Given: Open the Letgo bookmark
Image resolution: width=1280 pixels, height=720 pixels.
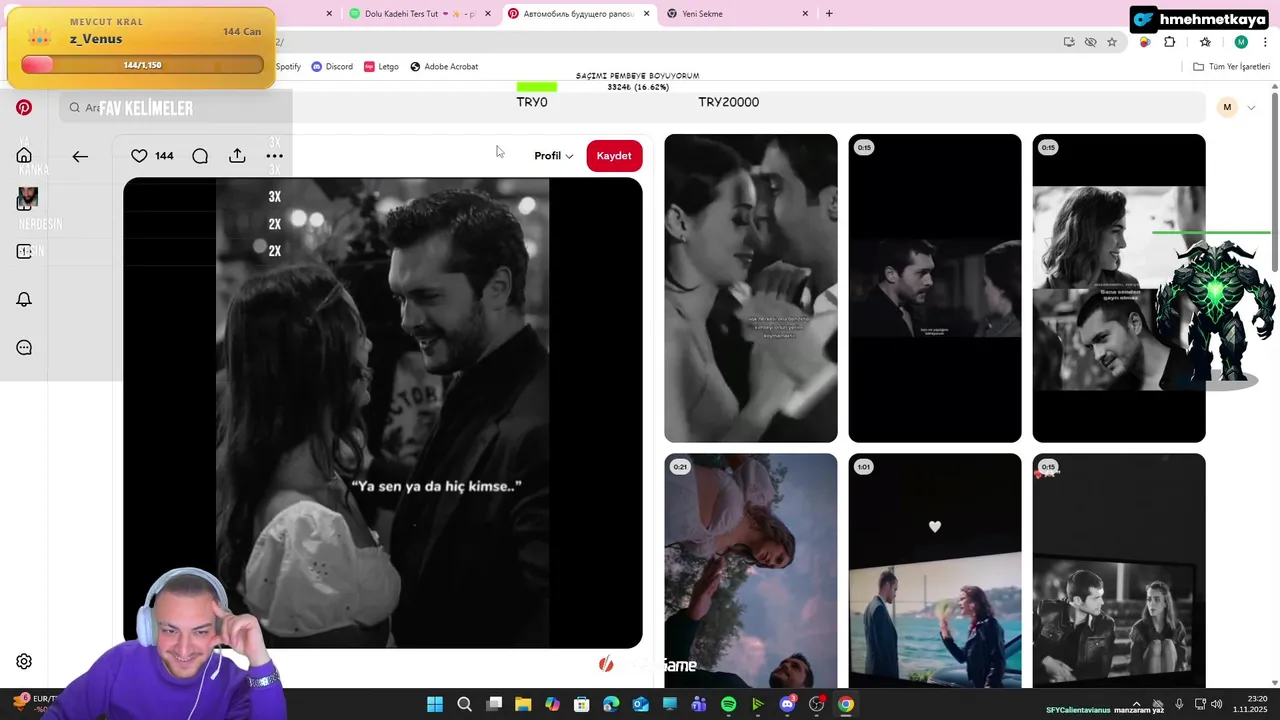Looking at the screenshot, I should tap(381, 67).
